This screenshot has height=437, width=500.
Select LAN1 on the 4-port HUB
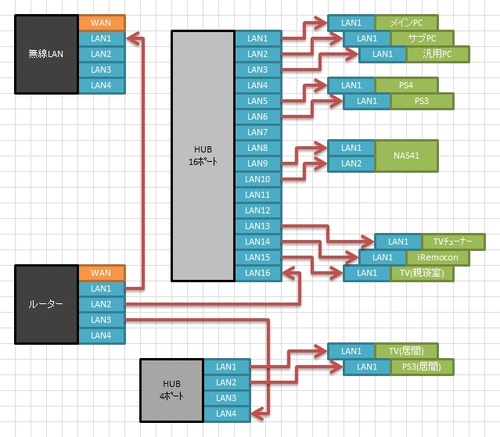[x=227, y=367]
